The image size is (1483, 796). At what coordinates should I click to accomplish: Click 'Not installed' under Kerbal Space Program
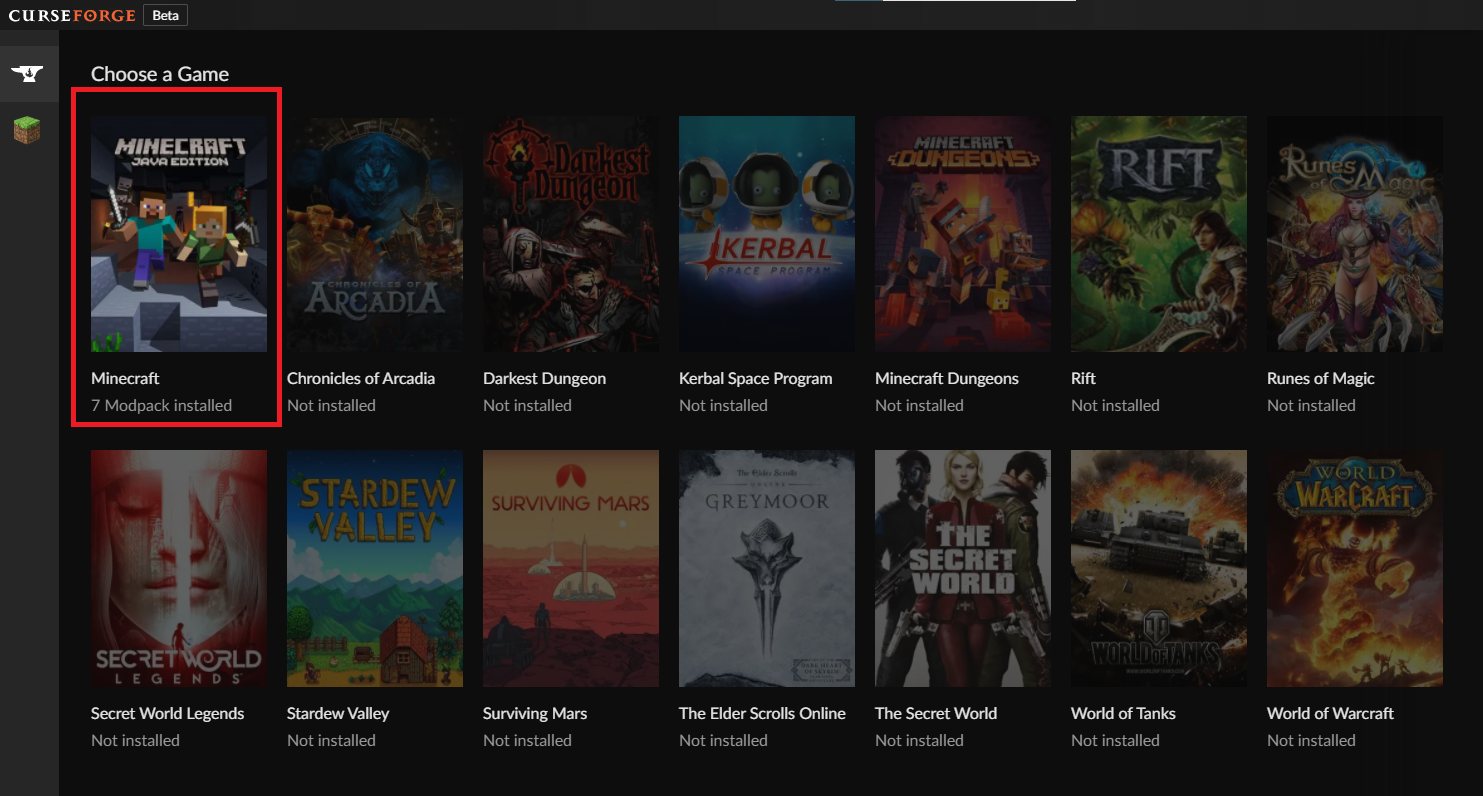point(723,405)
